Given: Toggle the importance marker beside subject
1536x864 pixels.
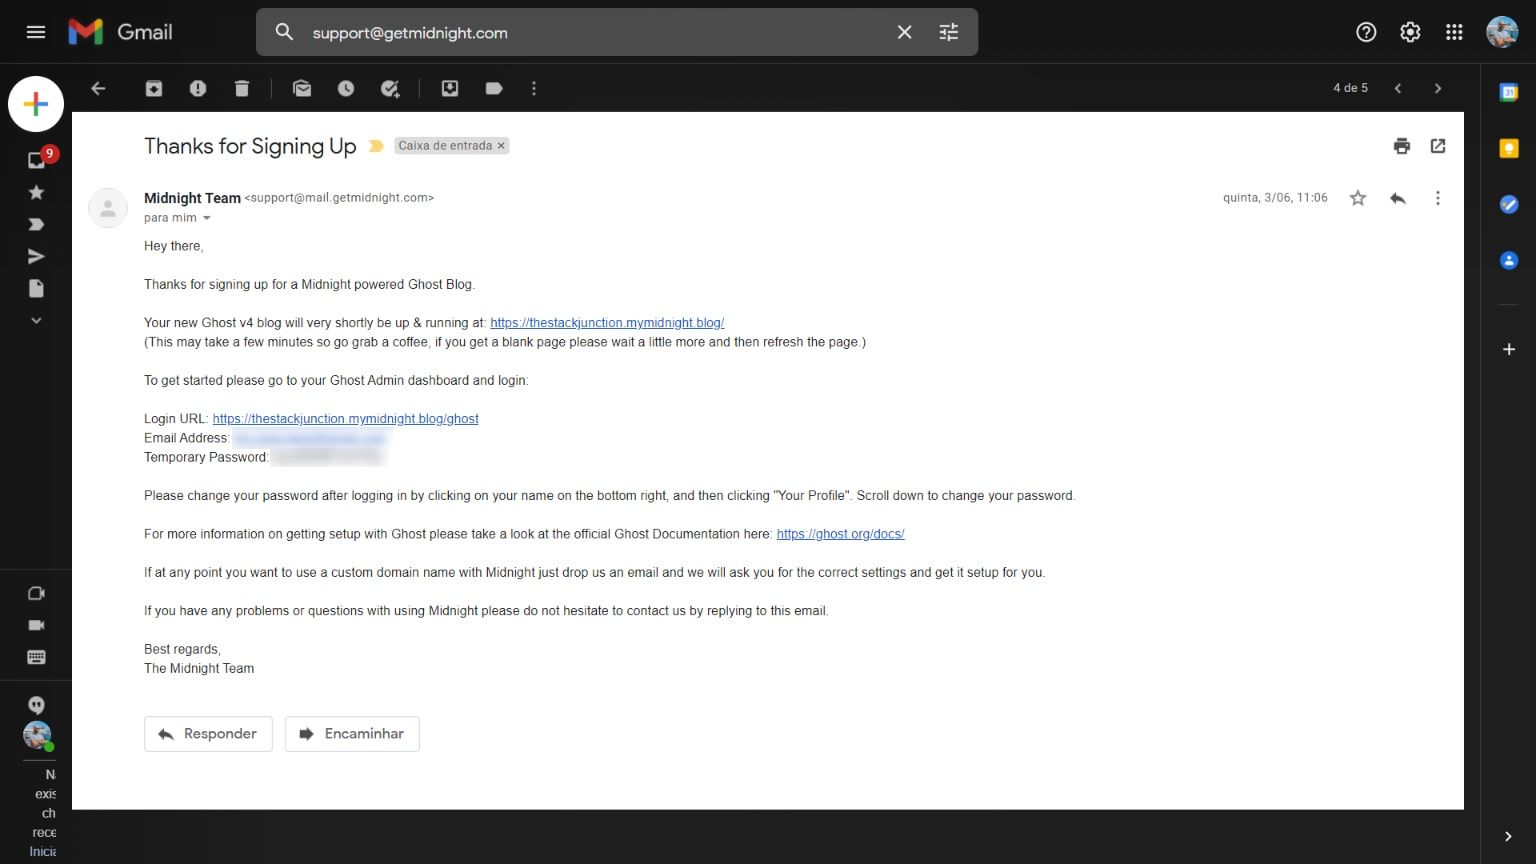Looking at the screenshot, I should [376, 146].
